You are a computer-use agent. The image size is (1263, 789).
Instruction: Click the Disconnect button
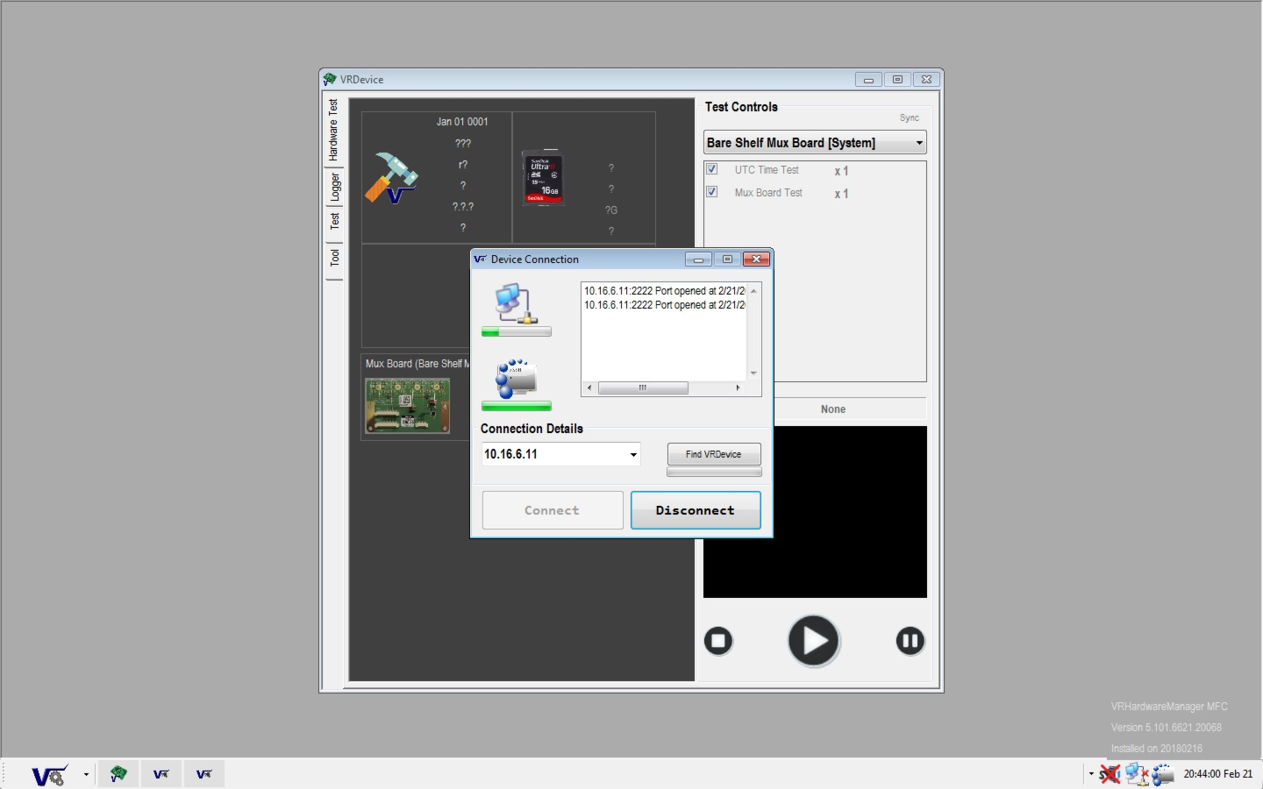[x=695, y=510]
